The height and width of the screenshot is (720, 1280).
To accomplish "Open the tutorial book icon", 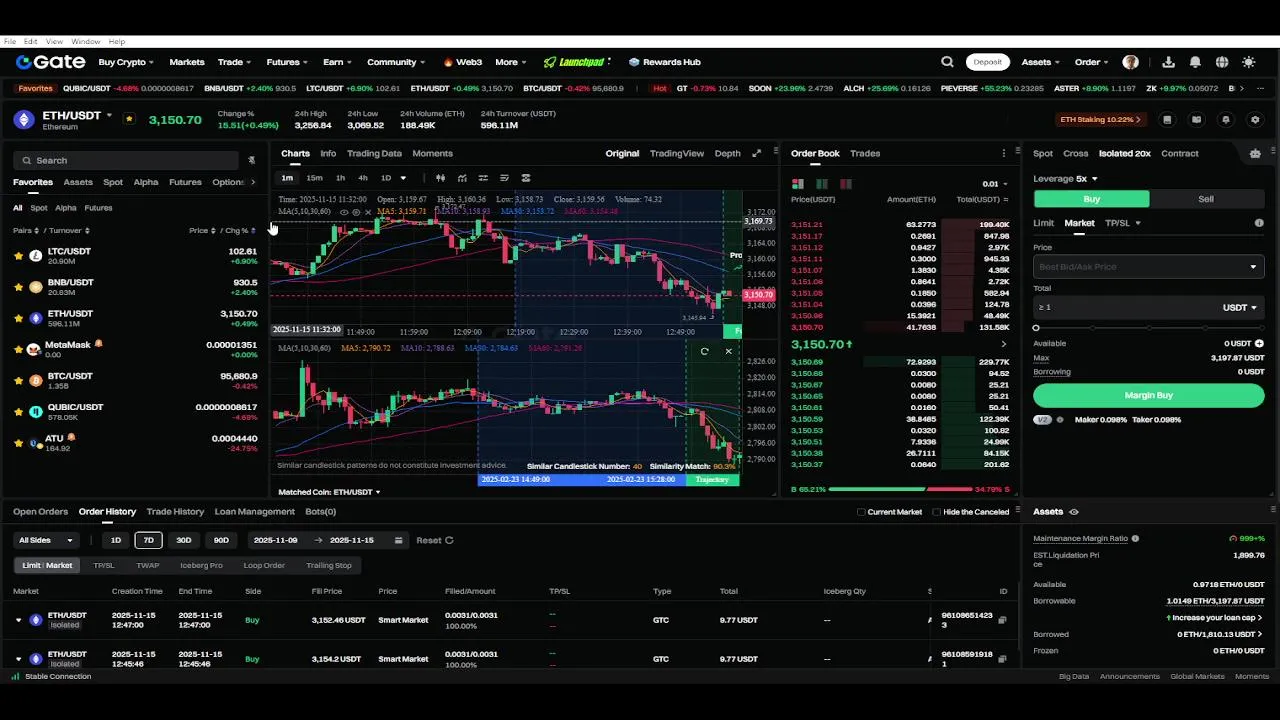I will pyautogui.click(x=1196, y=120).
